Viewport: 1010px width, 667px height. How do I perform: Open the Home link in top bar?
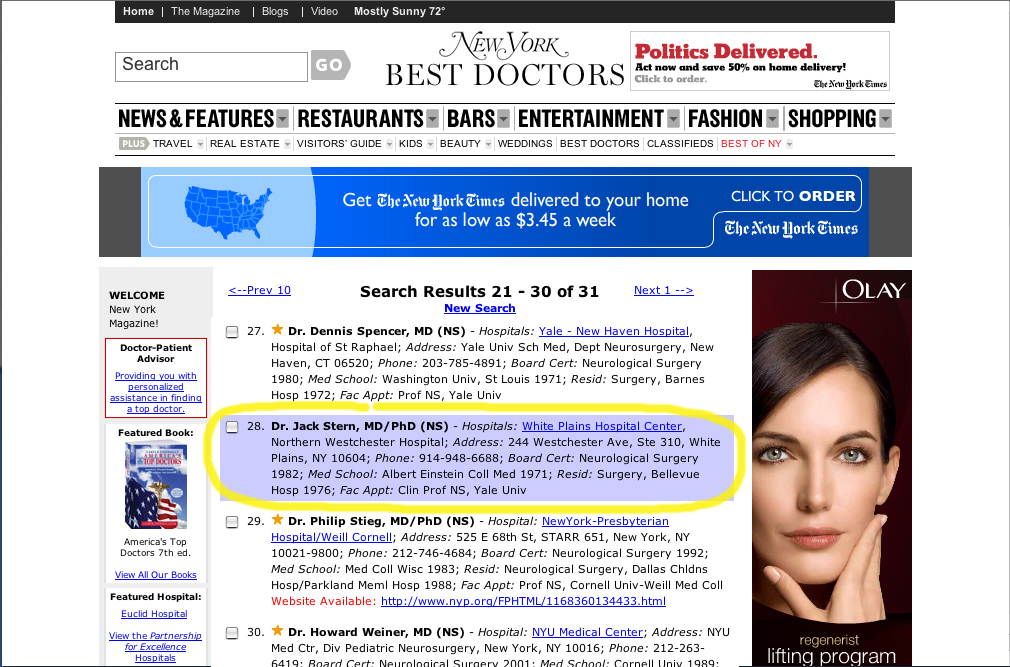coord(138,12)
